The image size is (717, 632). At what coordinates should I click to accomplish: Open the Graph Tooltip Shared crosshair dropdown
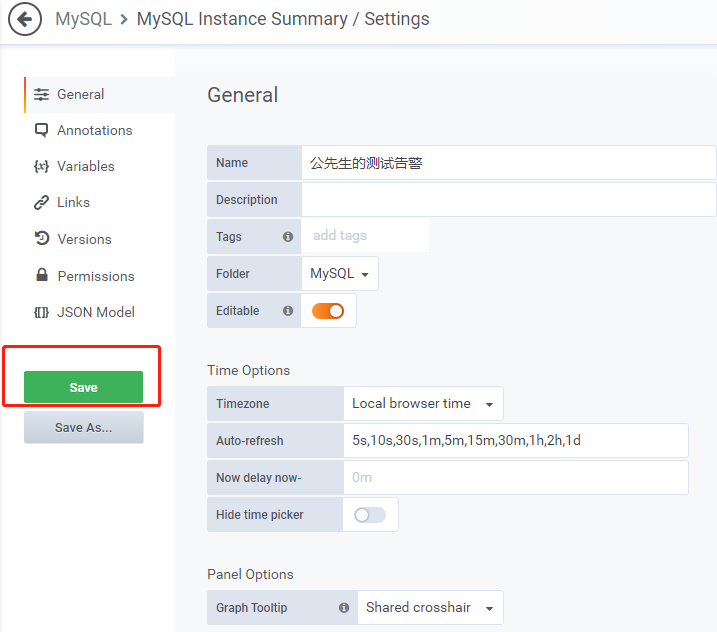(x=430, y=607)
